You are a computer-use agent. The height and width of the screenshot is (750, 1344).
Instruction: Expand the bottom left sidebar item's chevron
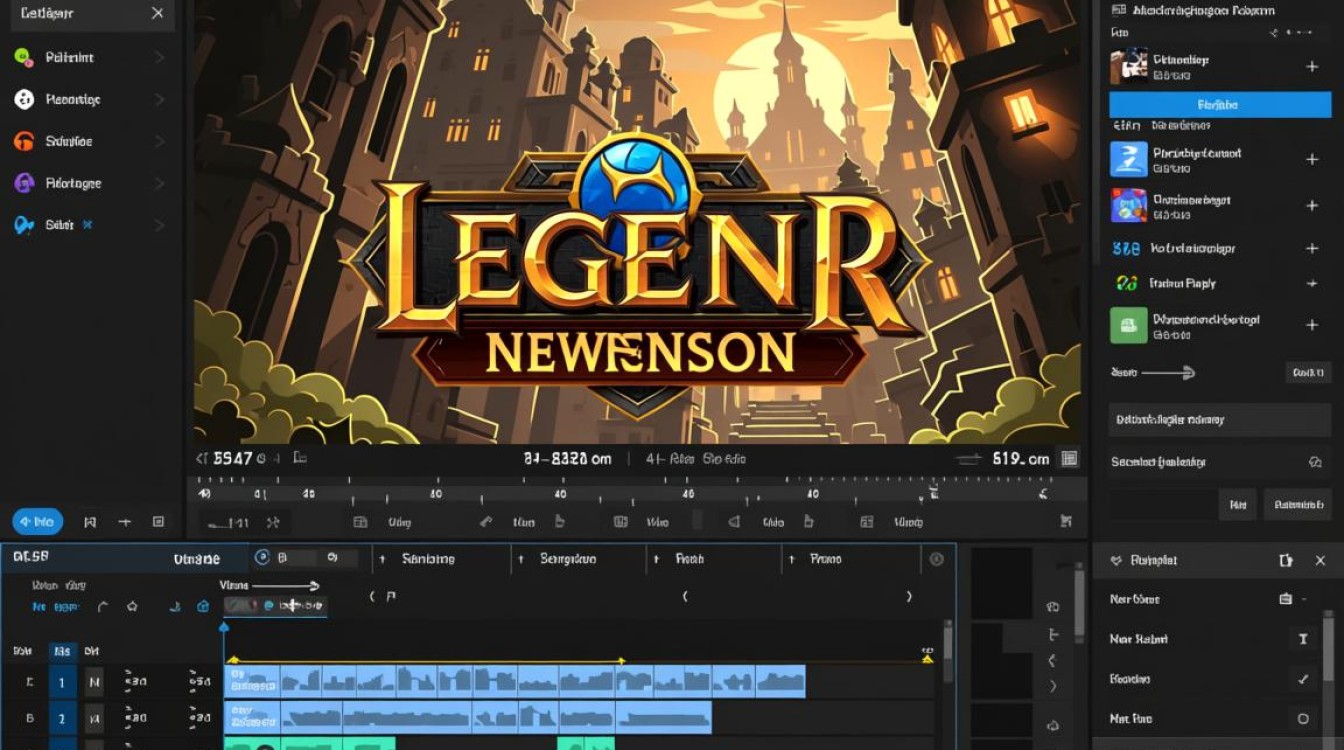click(x=159, y=225)
